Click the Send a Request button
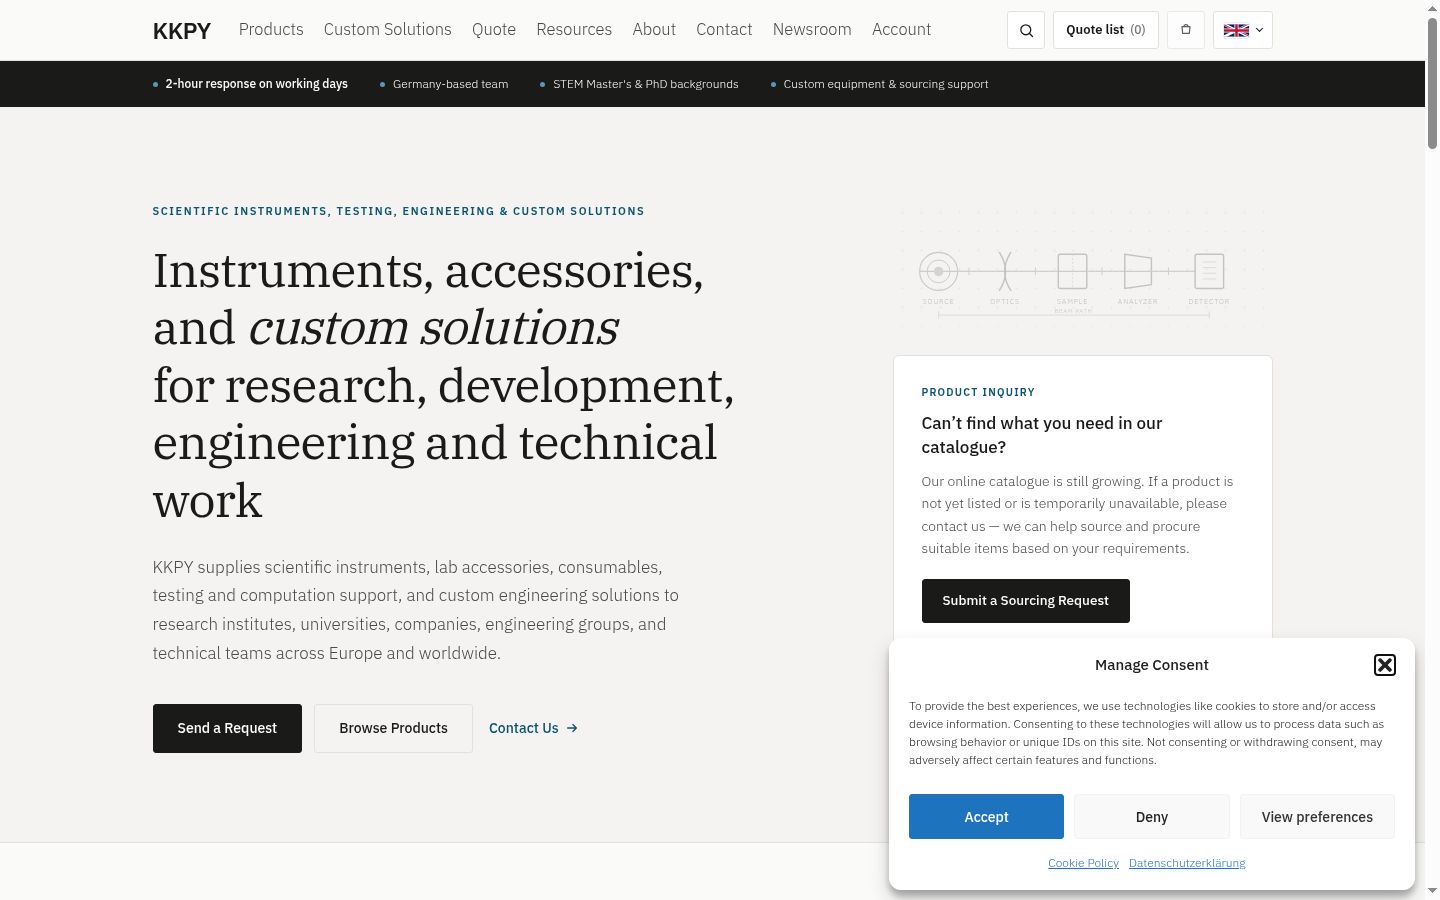The image size is (1440, 900). click(227, 728)
